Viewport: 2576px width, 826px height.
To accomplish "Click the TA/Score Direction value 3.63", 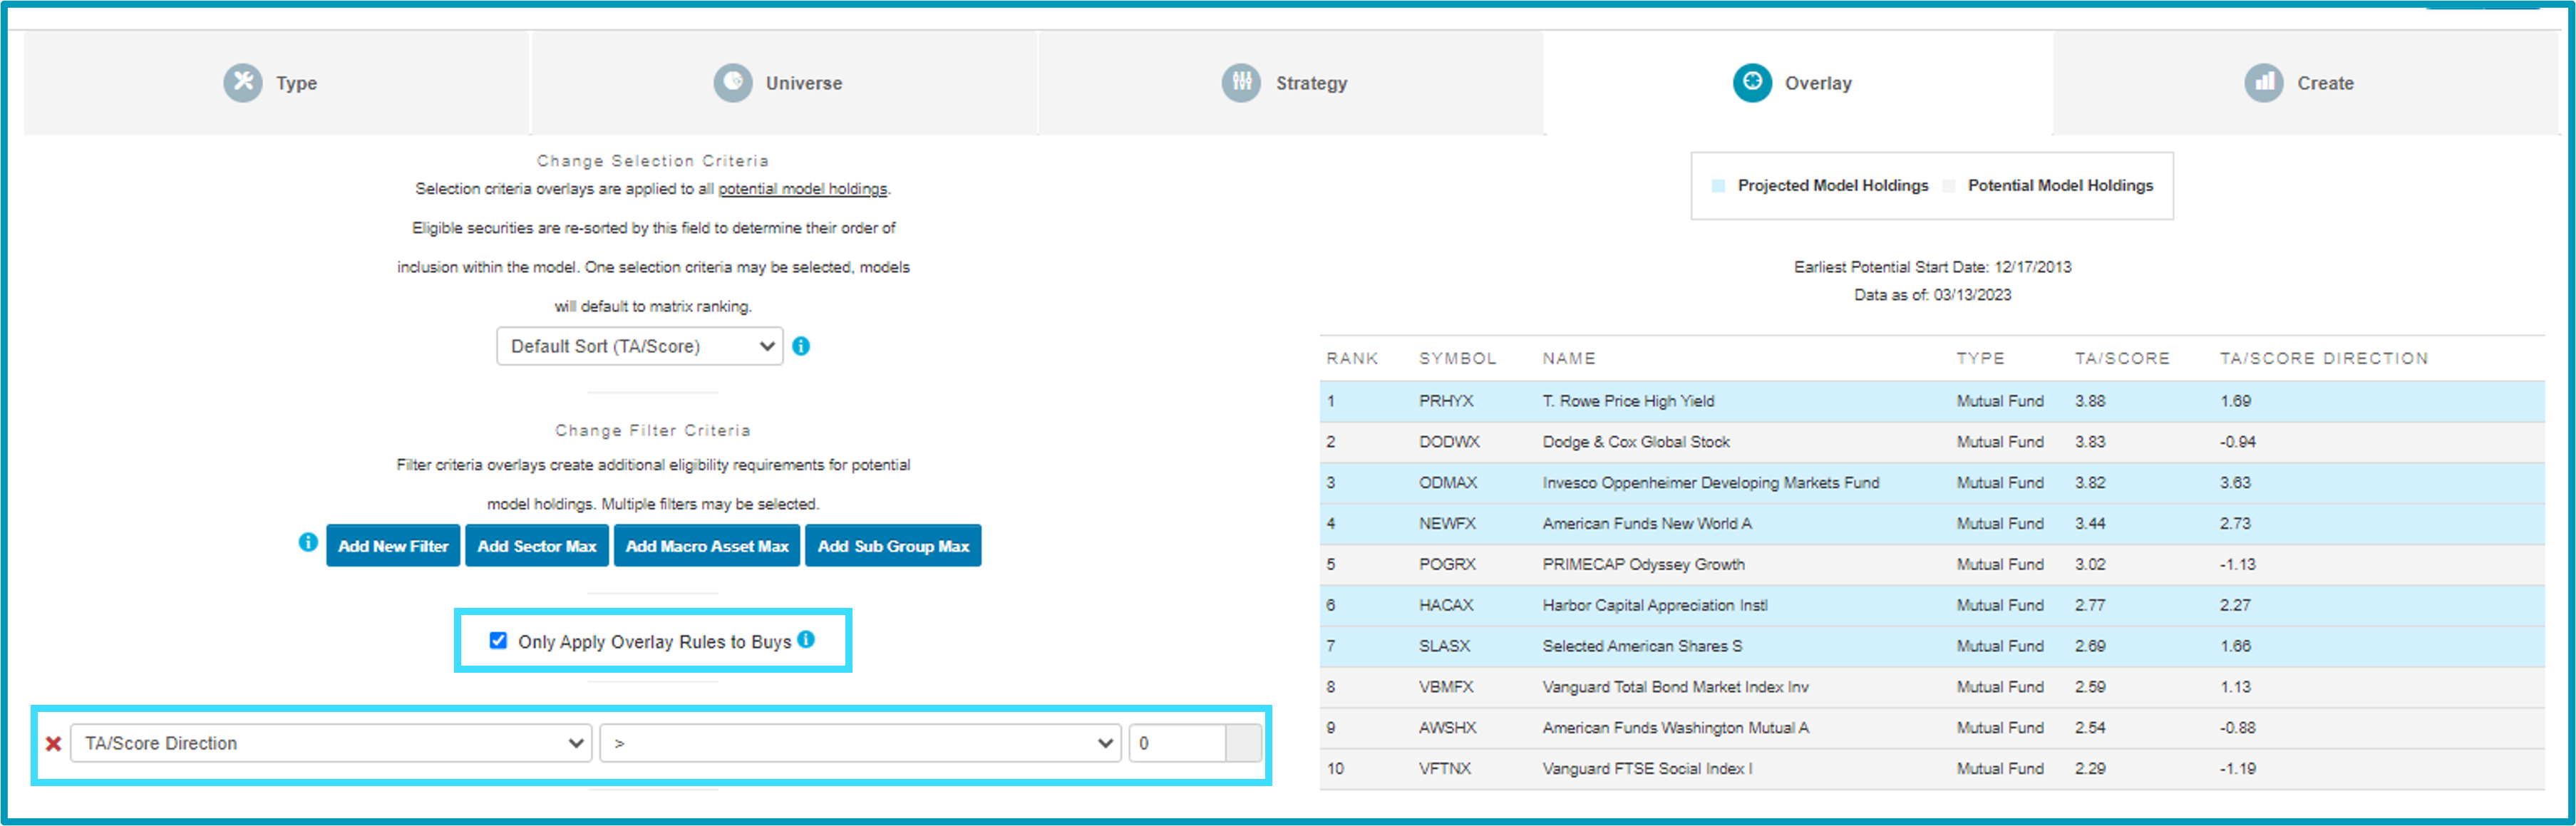I will [x=2236, y=483].
